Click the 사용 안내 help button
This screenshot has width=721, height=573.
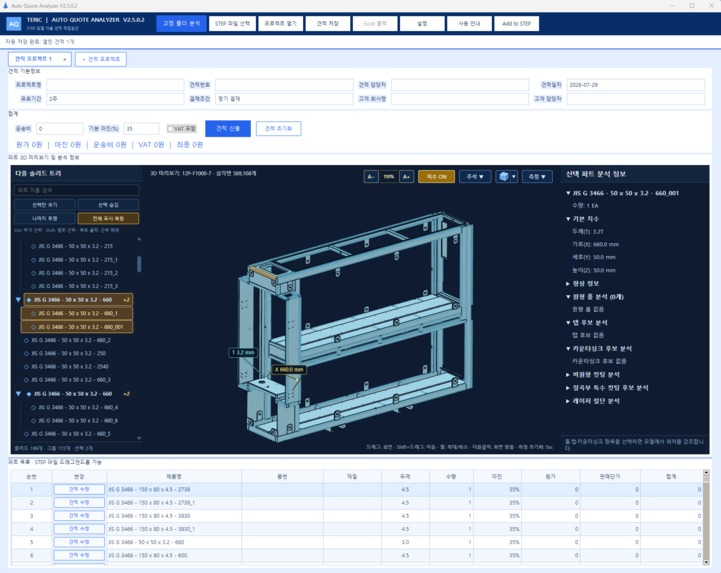click(x=469, y=23)
